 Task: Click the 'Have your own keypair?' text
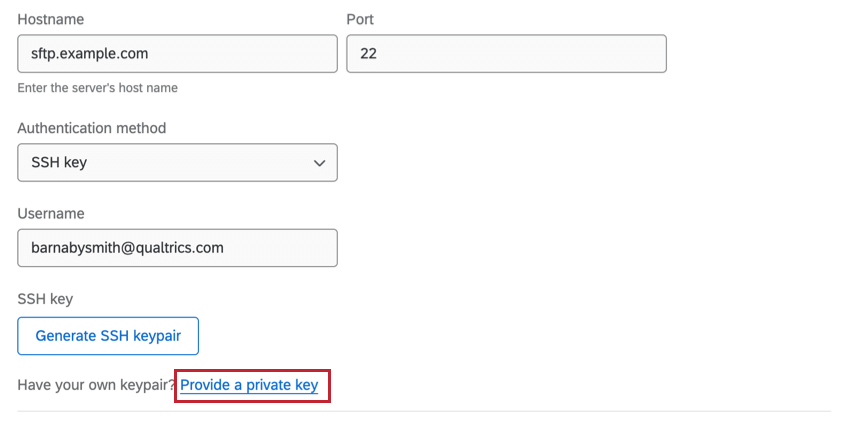pos(96,386)
